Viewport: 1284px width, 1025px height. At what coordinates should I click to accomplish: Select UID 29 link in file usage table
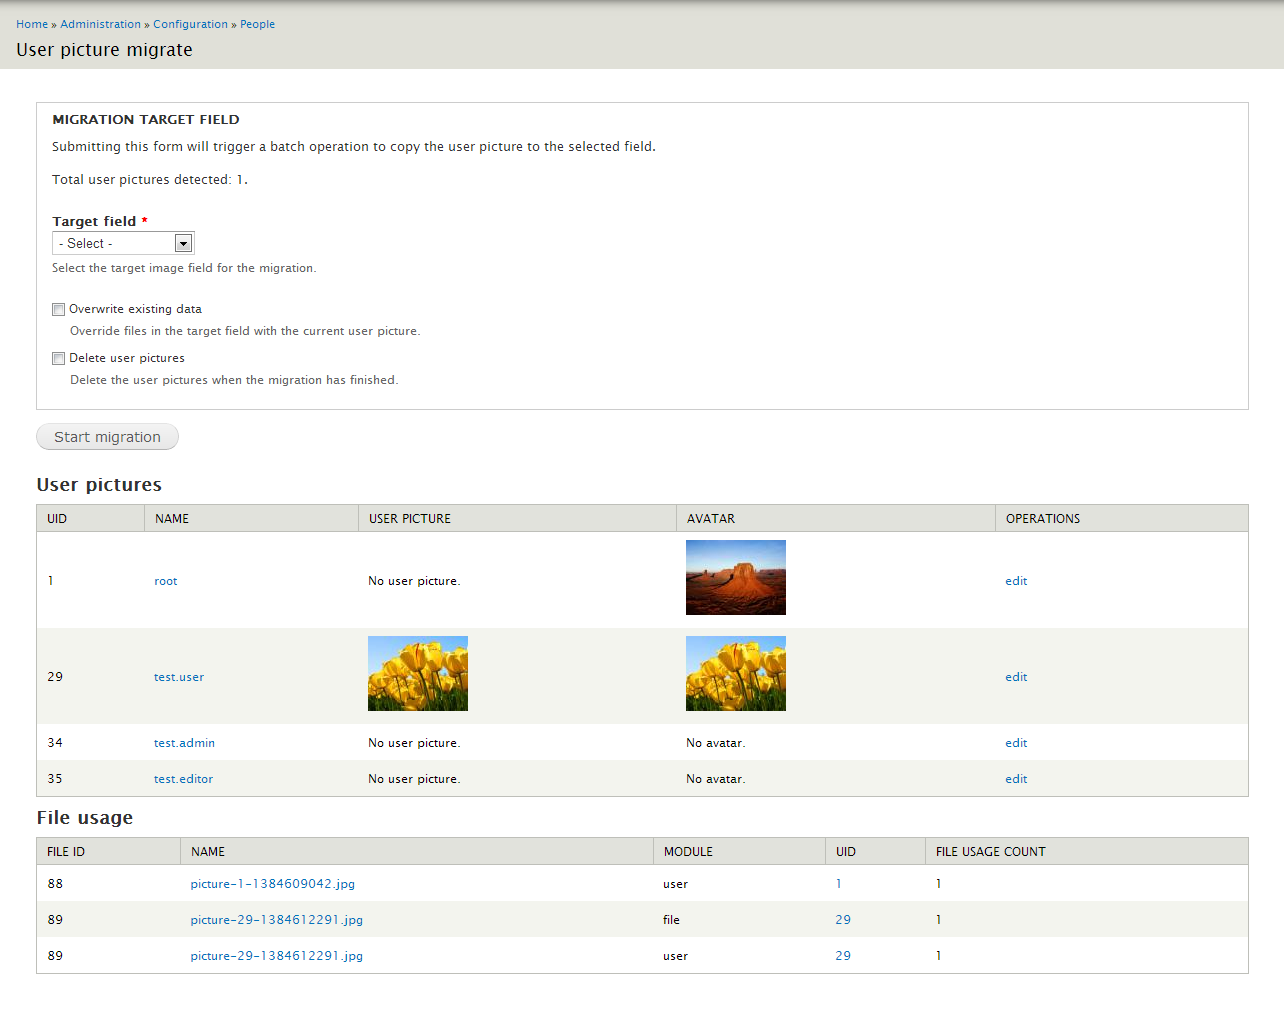click(x=843, y=919)
